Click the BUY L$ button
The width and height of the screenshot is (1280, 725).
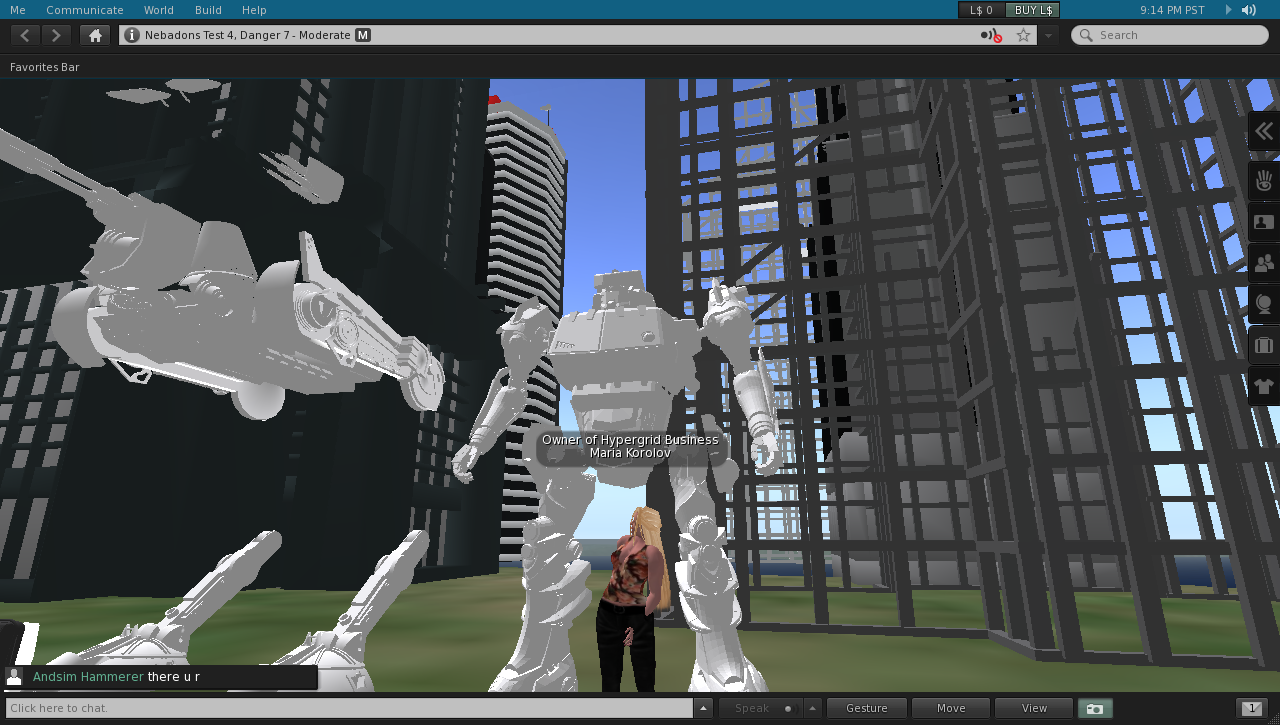tap(1033, 10)
